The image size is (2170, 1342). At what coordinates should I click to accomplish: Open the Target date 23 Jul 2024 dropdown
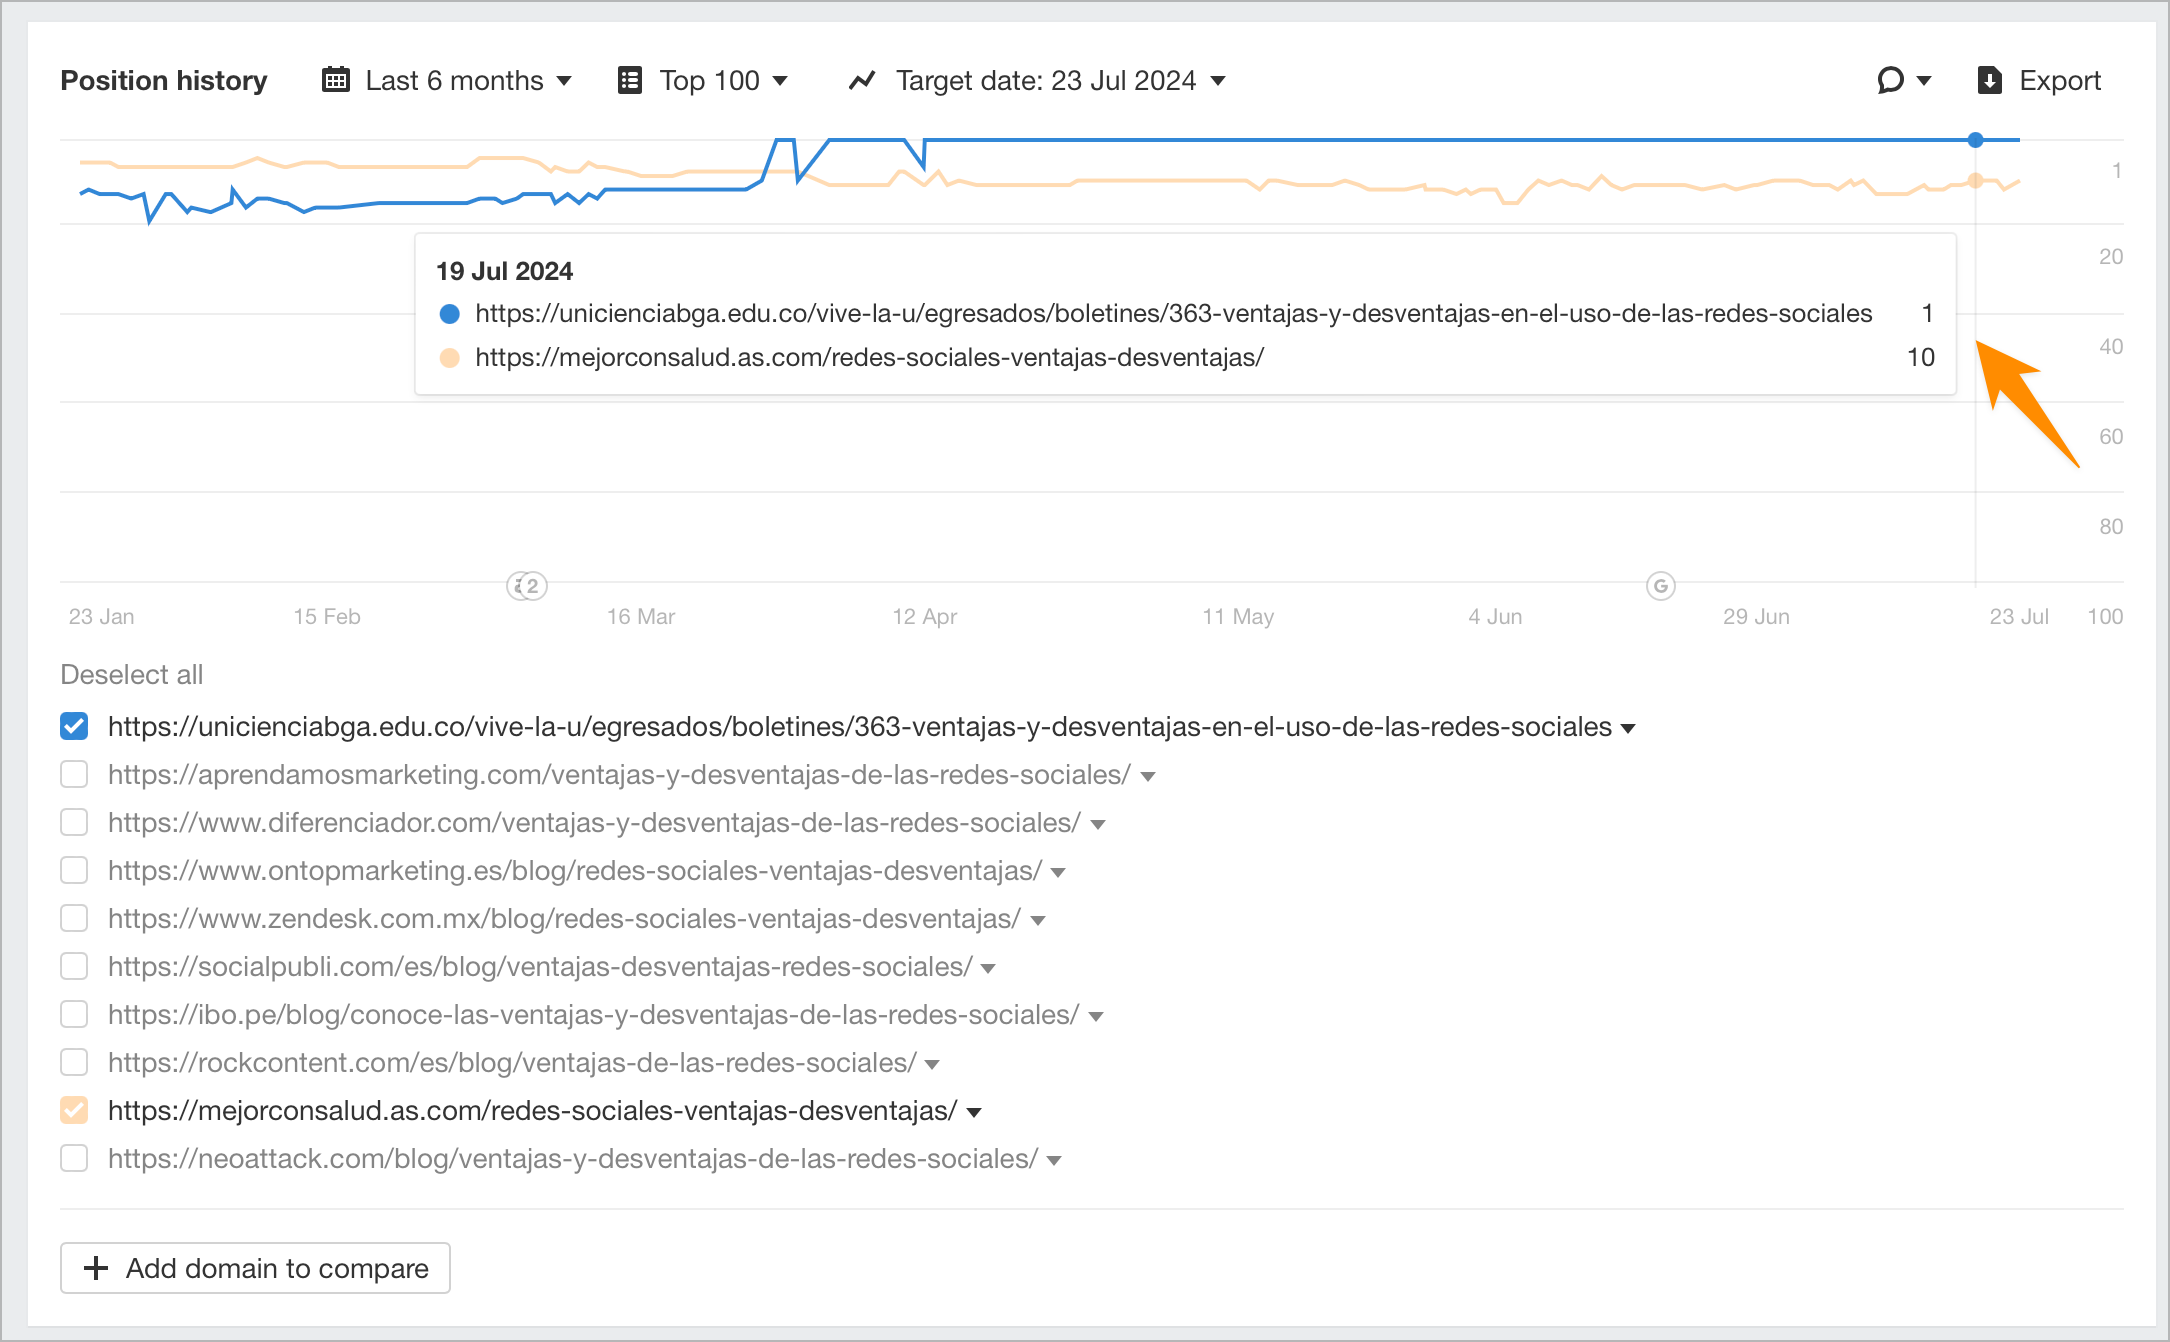pos(1037,80)
